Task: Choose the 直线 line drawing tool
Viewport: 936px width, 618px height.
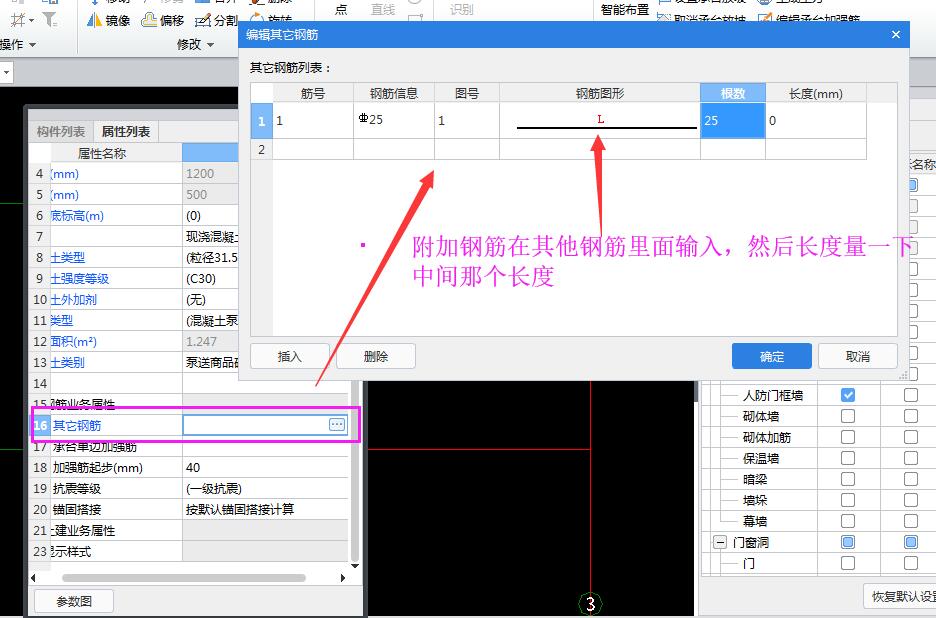Action: pos(383,9)
